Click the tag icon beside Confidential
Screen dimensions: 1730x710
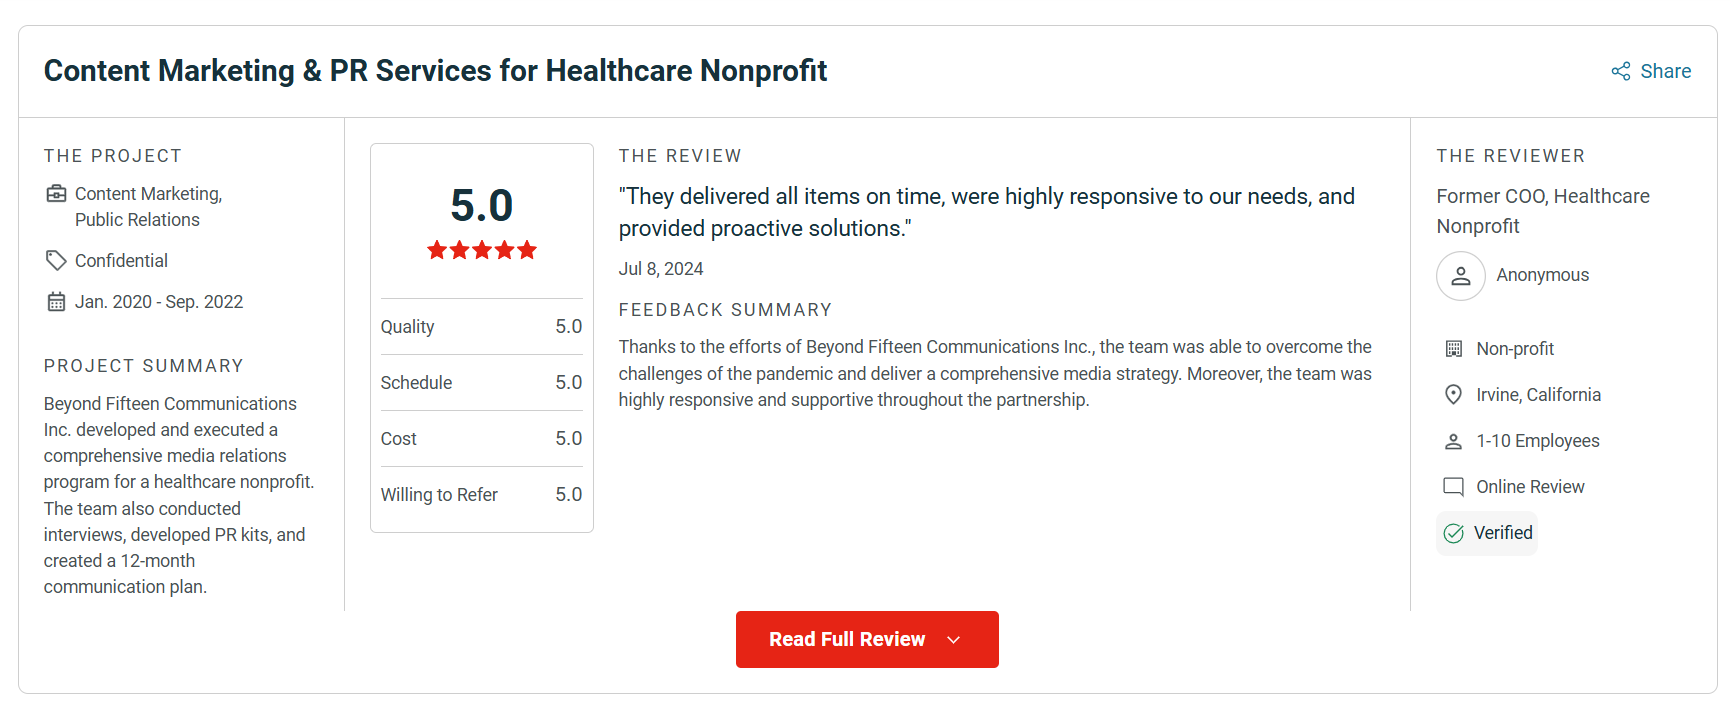click(x=56, y=260)
